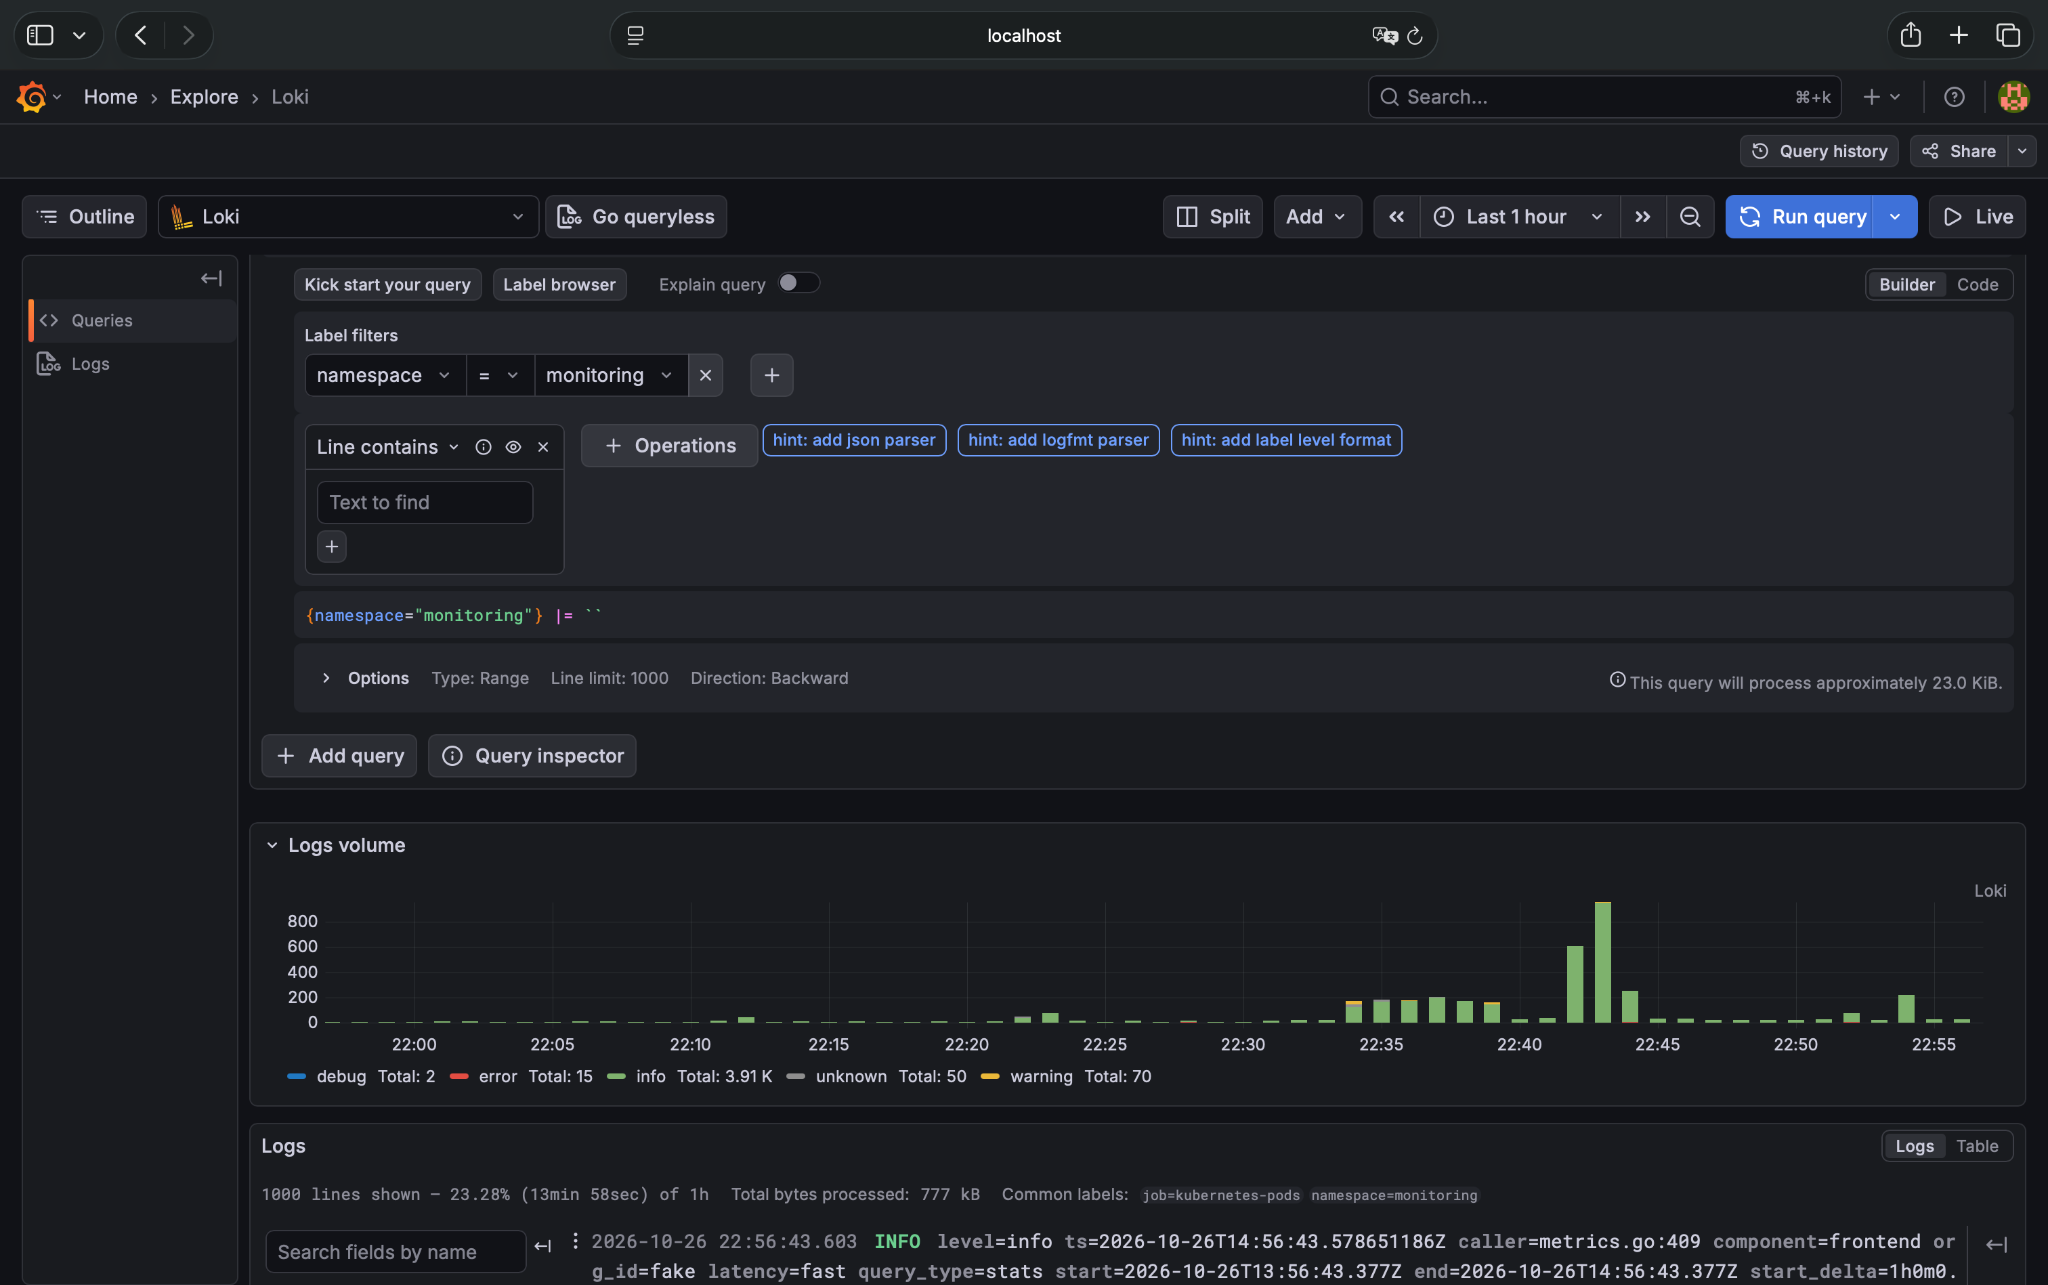Open a new browser tab with the plus icon

coord(1959,36)
